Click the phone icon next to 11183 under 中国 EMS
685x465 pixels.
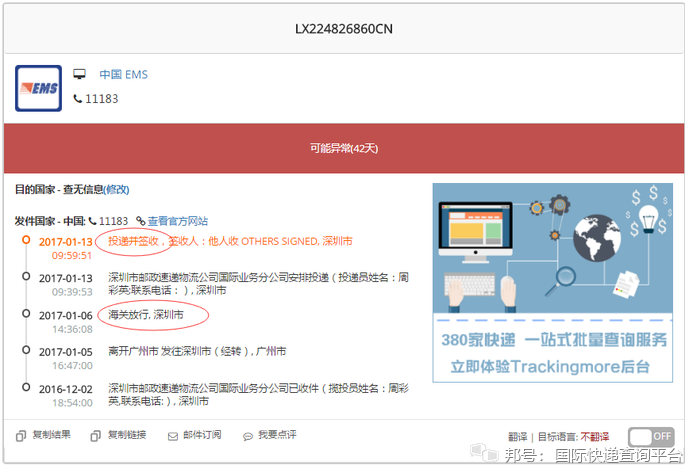pyautogui.click(x=79, y=99)
